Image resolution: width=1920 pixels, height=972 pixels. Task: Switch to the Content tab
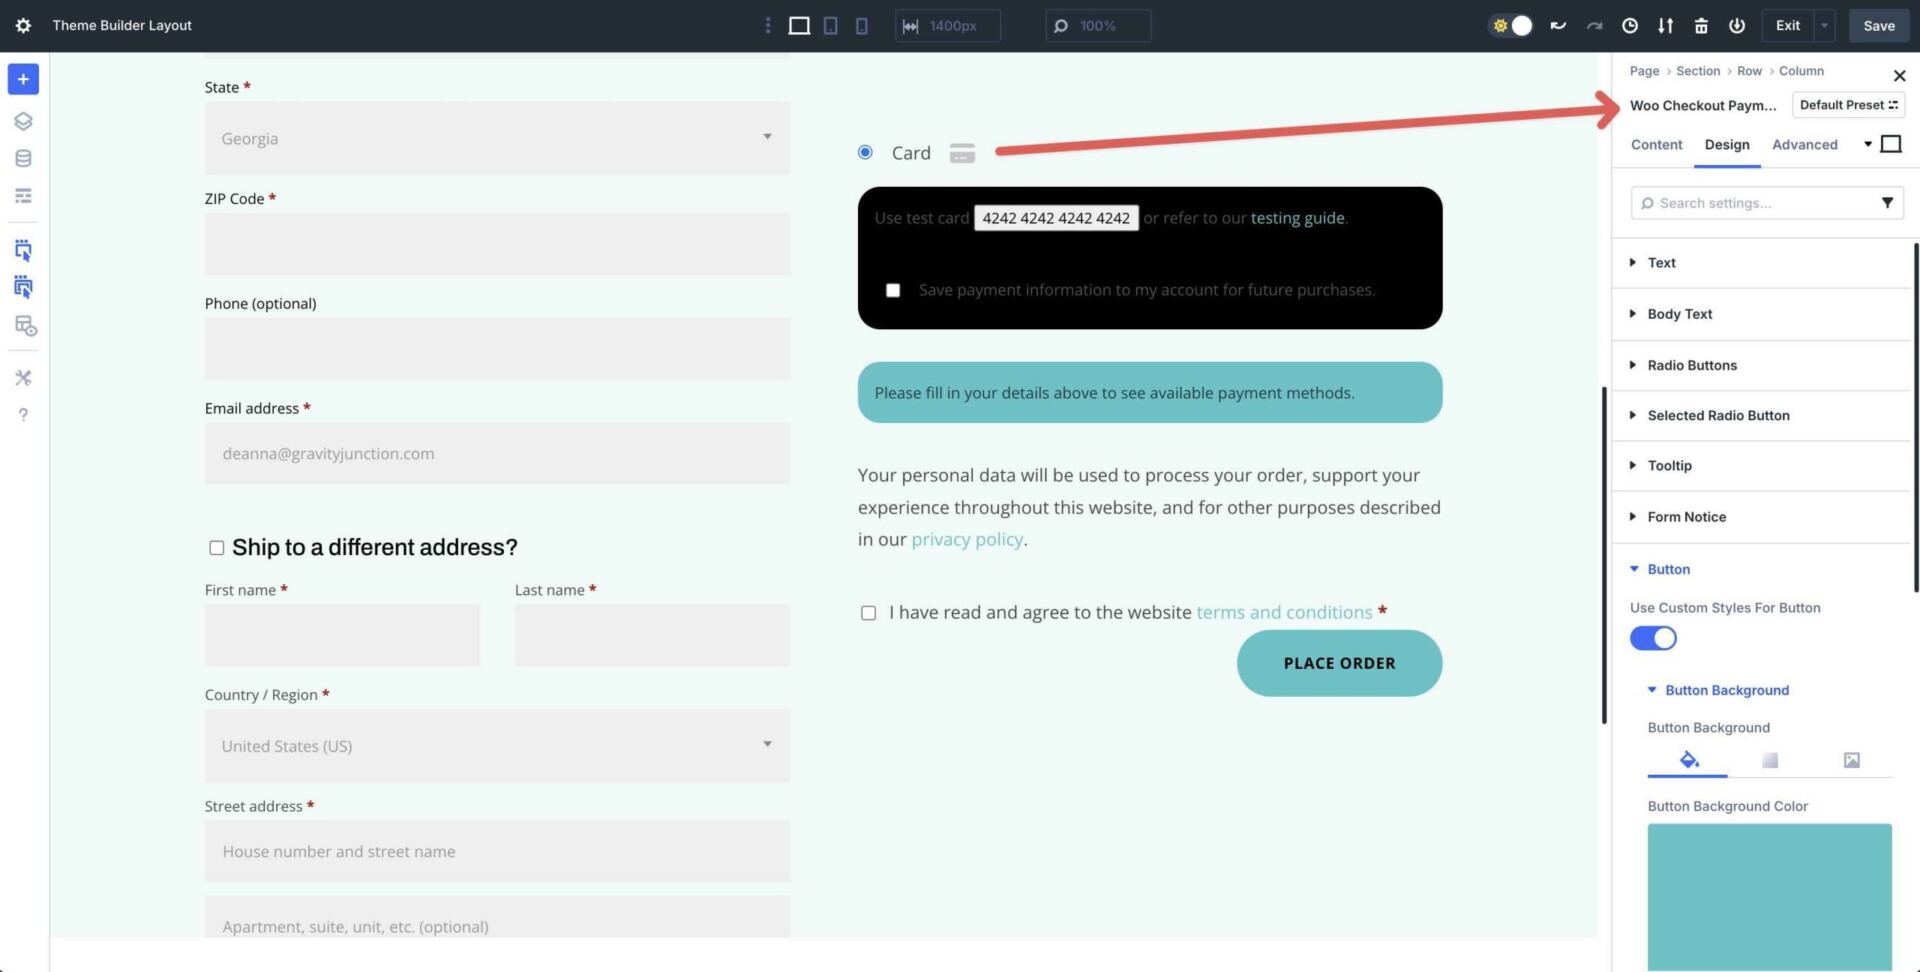click(x=1656, y=144)
